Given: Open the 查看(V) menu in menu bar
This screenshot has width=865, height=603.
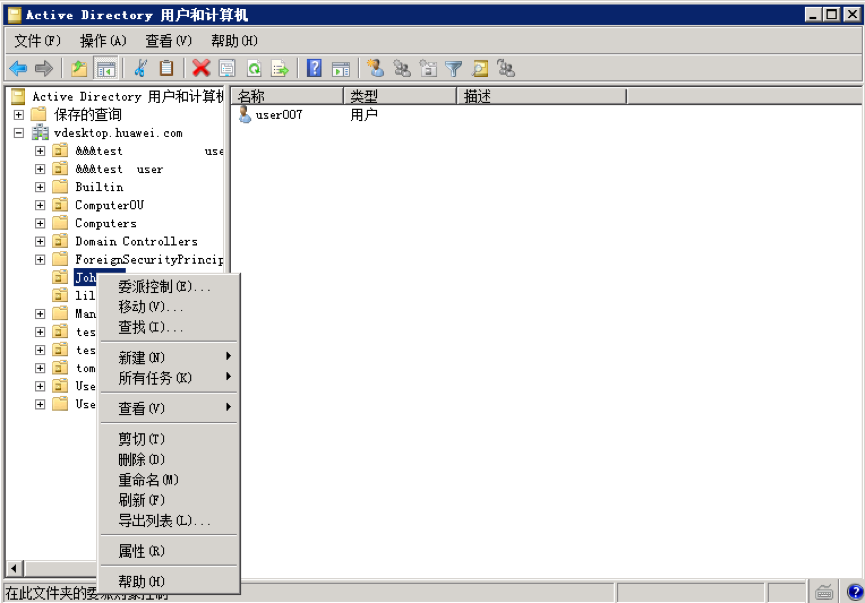Looking at the screenshot, I should (x=168, y=41).
